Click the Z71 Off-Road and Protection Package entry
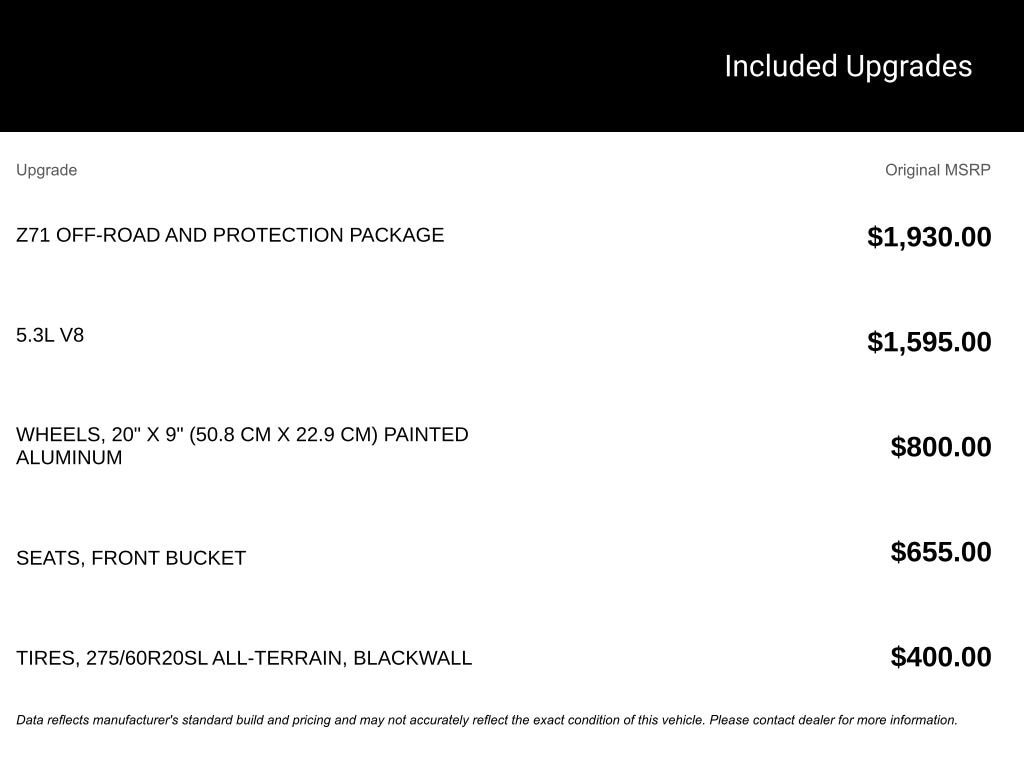 230,235
